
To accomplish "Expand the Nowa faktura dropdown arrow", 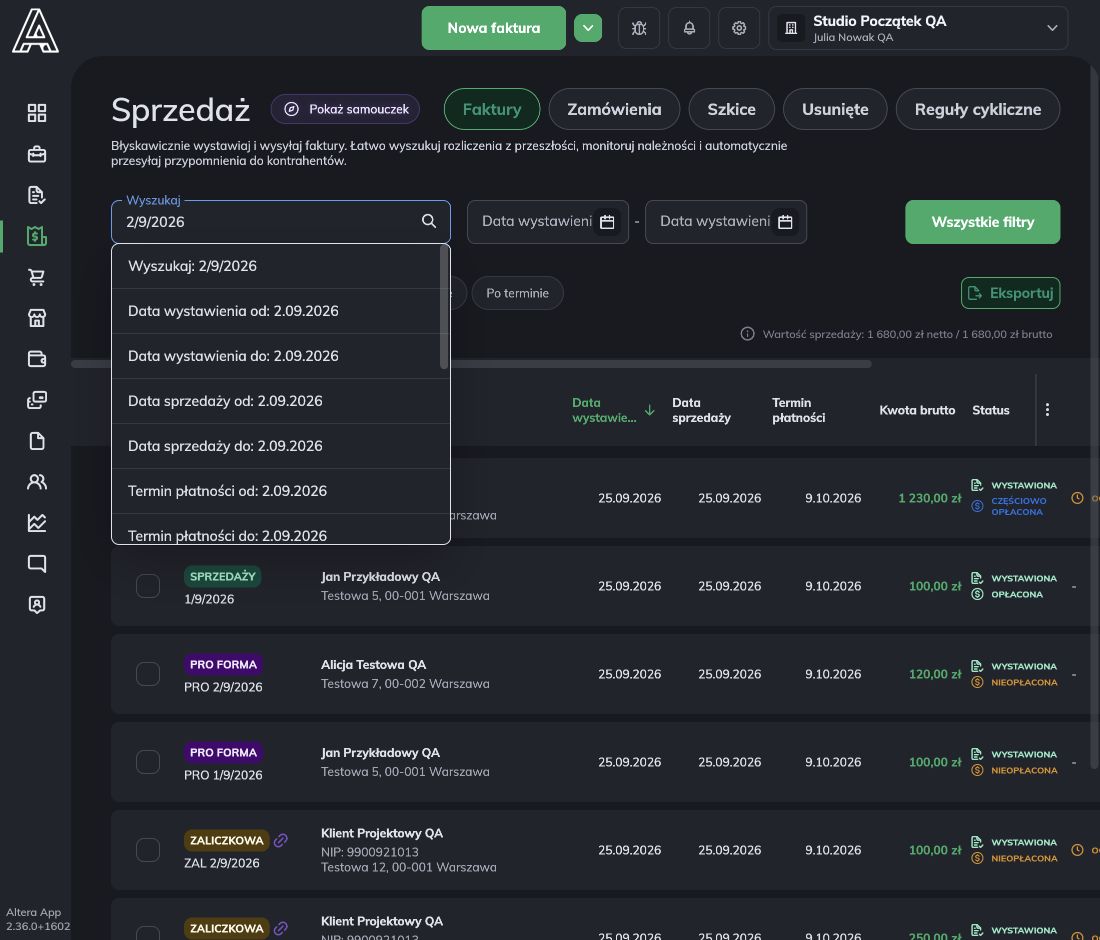I will pyautogui.click(x=588, y=28).
